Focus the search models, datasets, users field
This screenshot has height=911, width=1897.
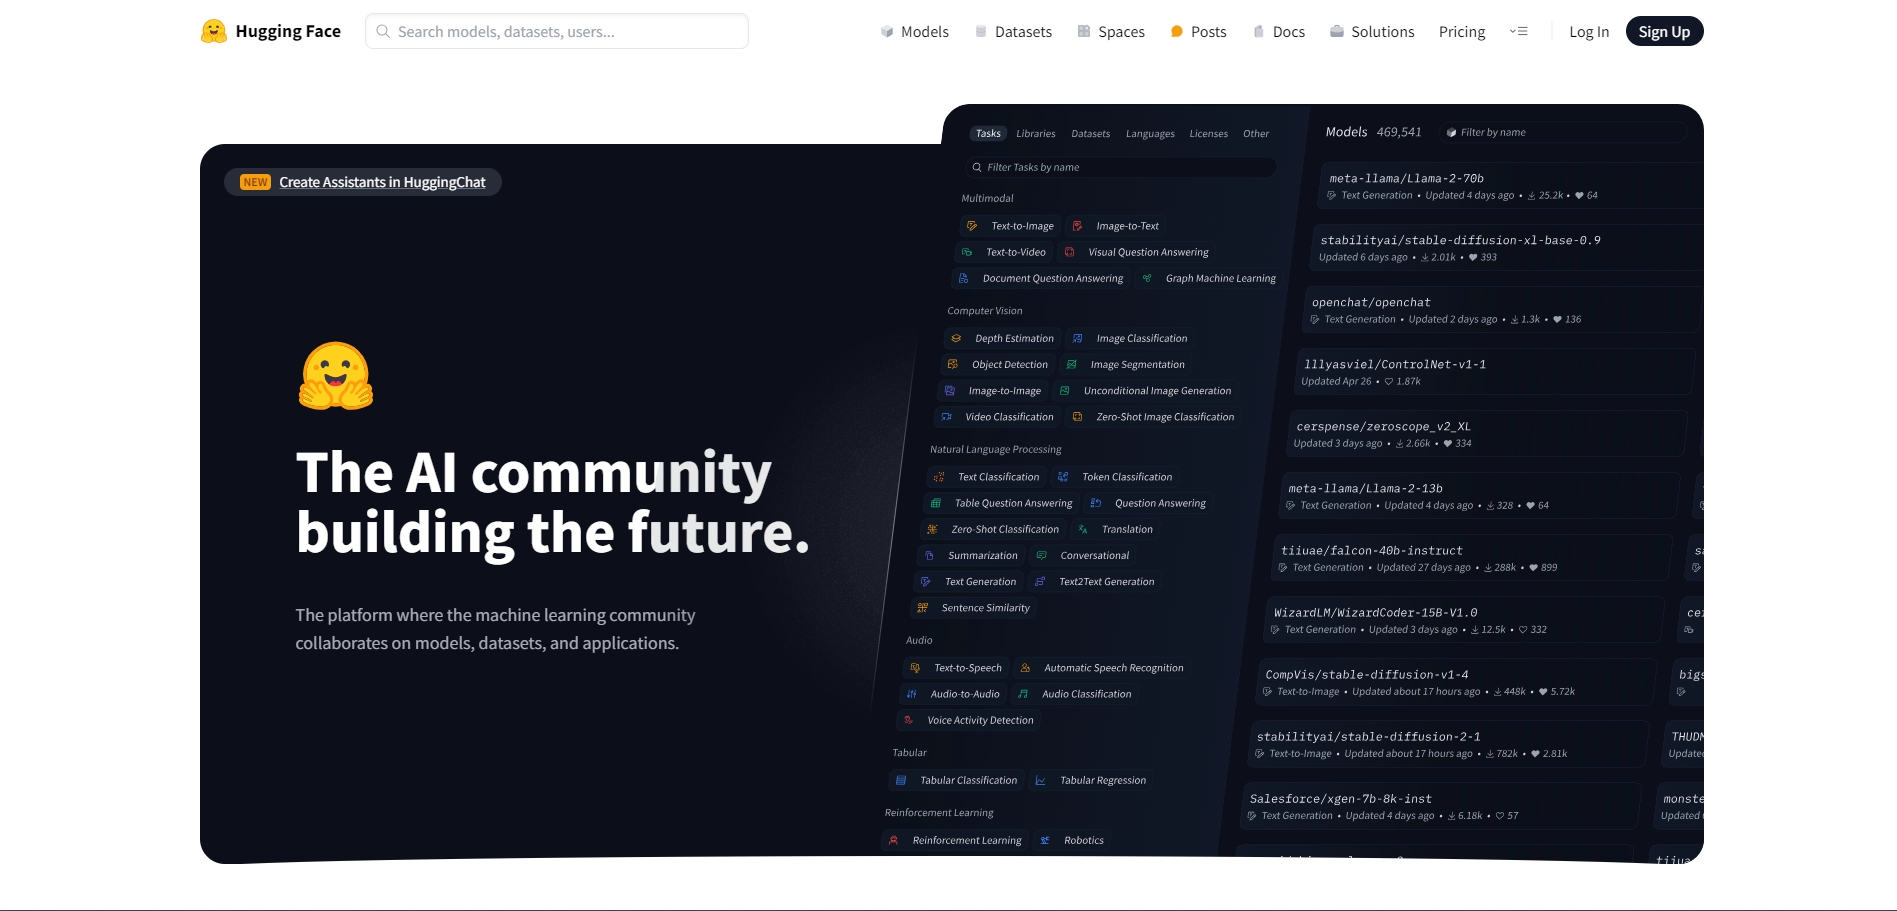click(557, 31)
